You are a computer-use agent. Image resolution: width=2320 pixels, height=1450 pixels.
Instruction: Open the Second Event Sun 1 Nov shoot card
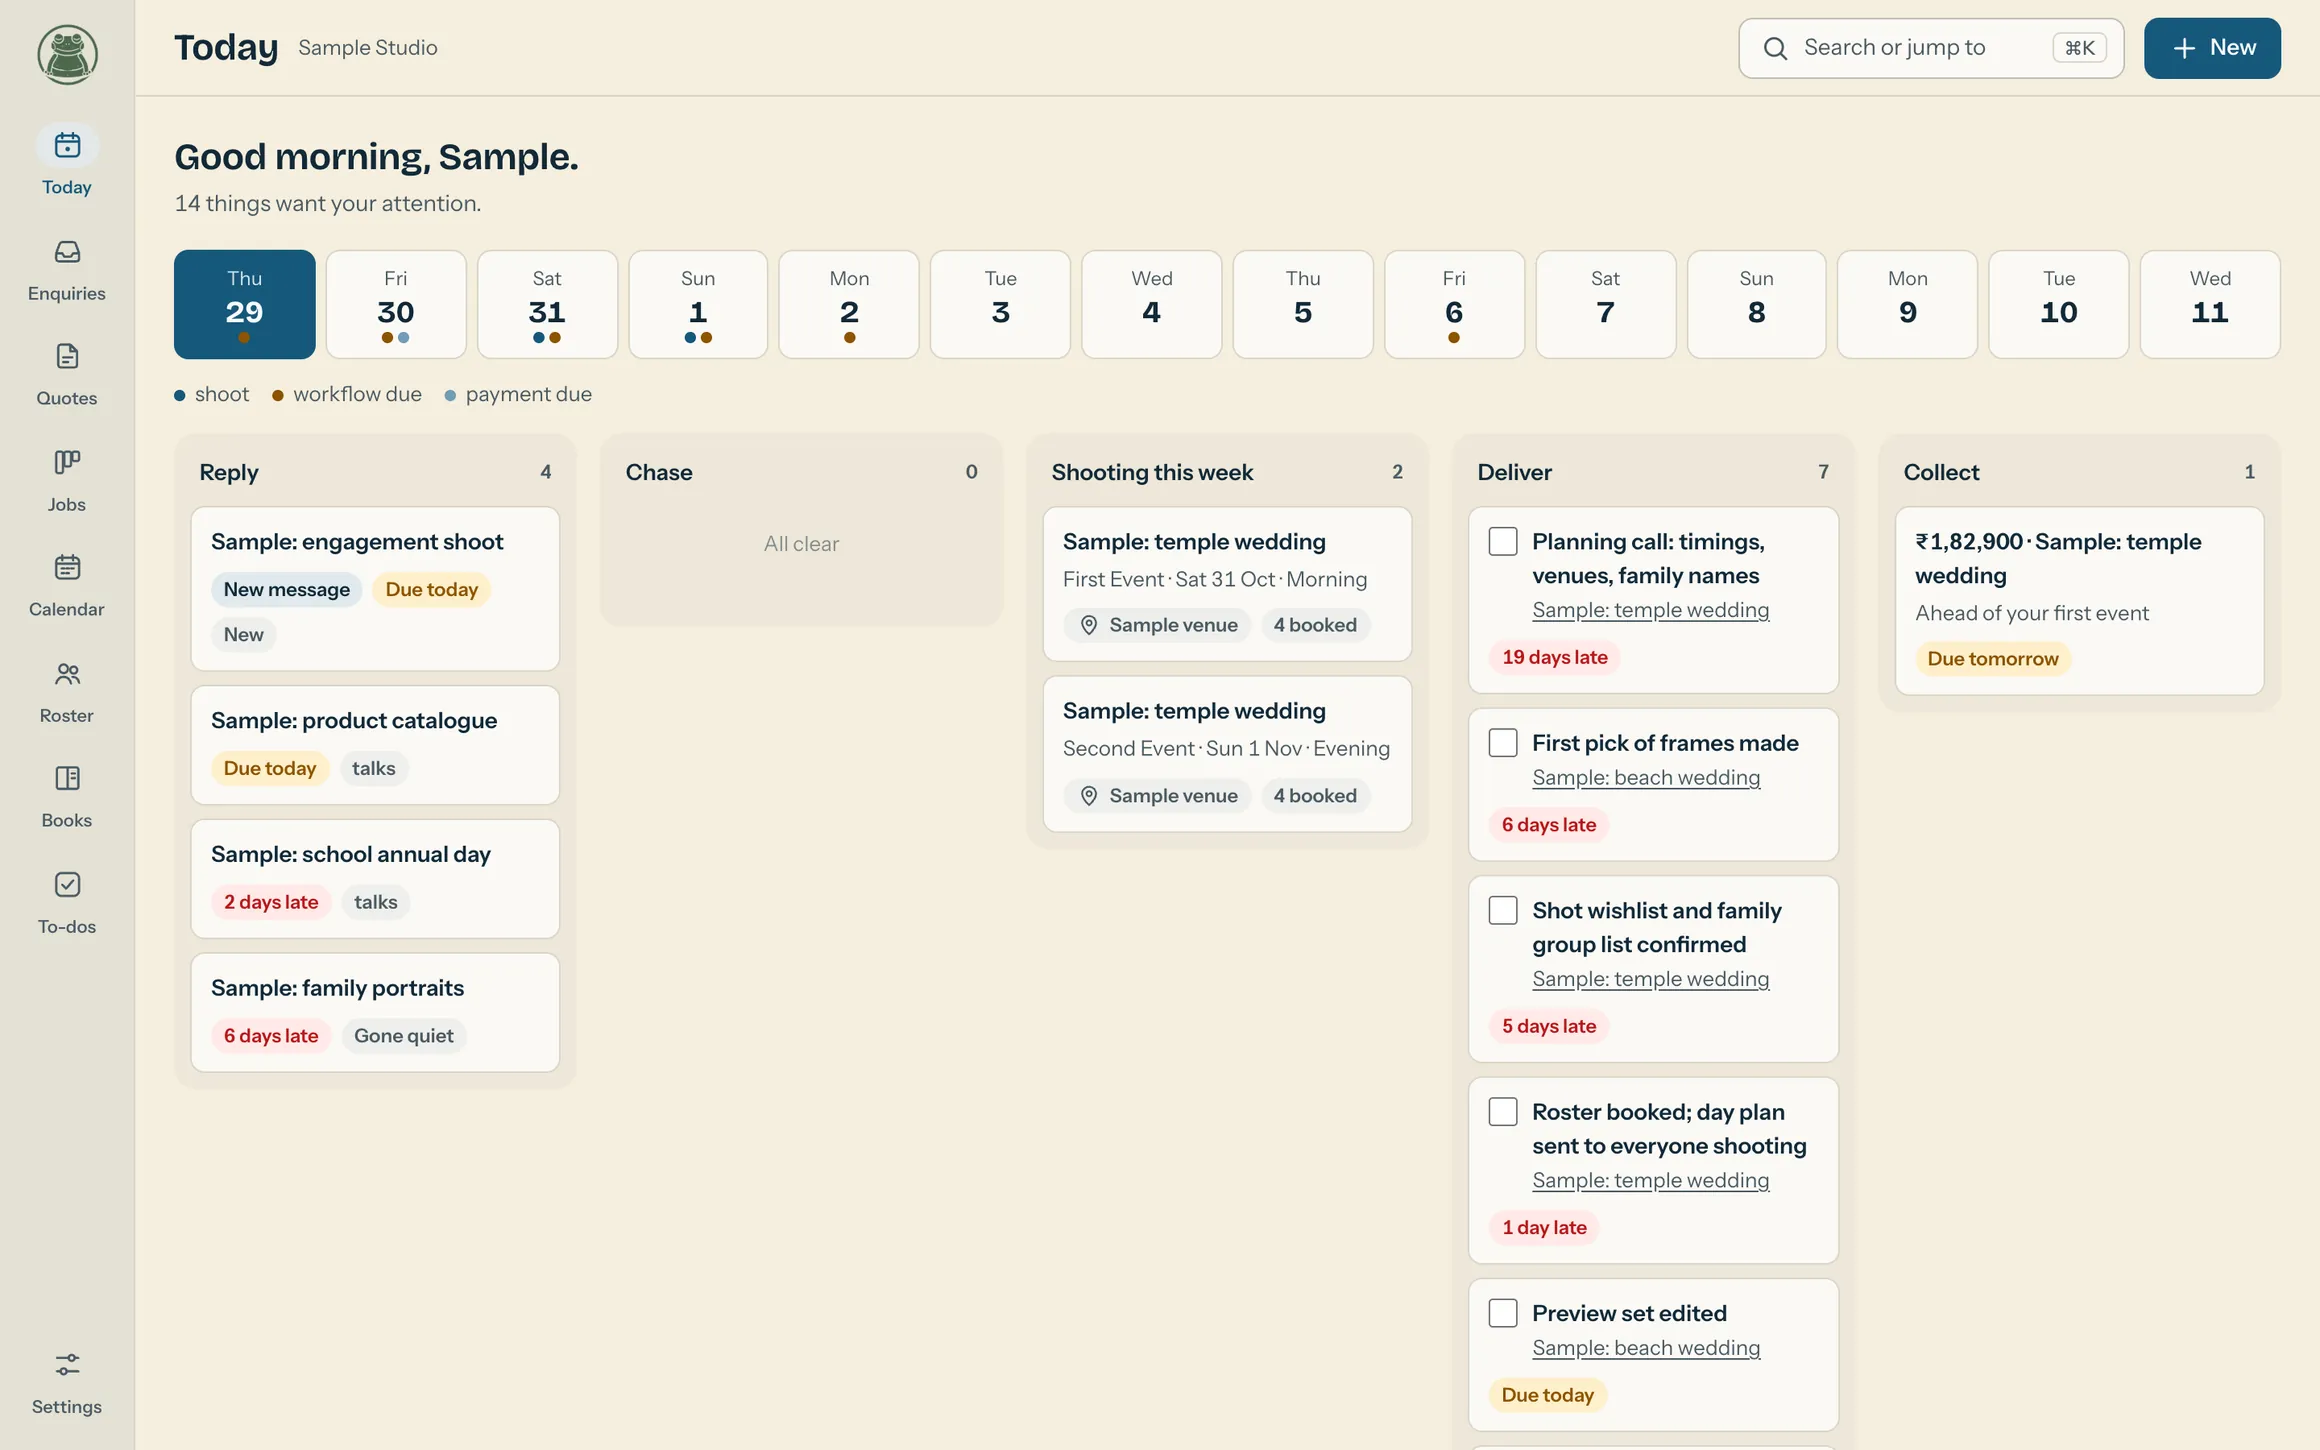point(1227,754)
